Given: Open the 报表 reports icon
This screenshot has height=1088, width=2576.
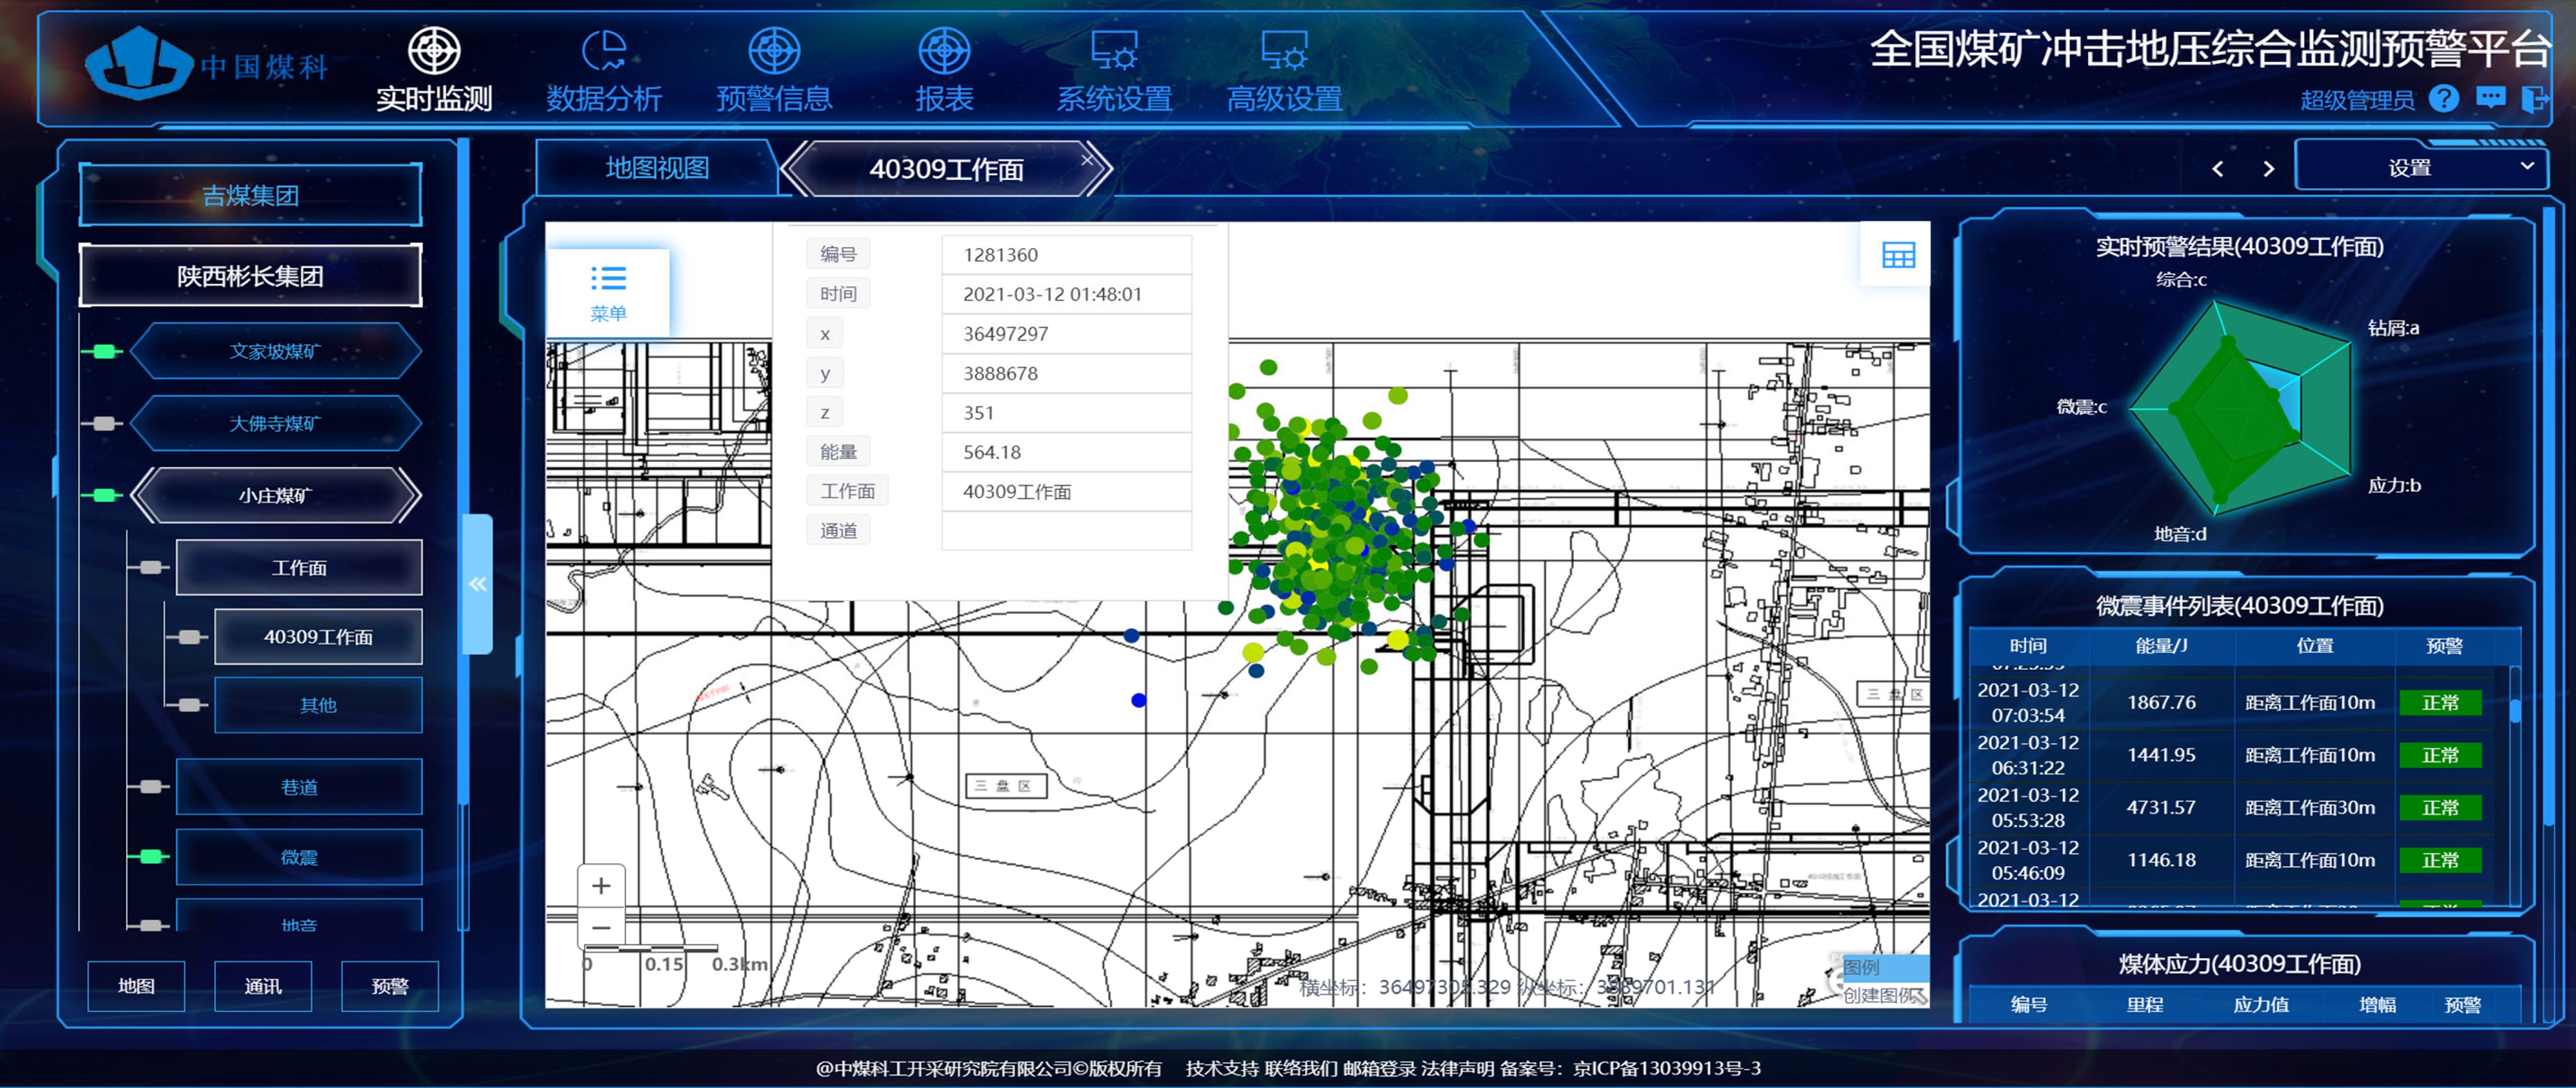Looking at the screenshot, I should 944,51.
